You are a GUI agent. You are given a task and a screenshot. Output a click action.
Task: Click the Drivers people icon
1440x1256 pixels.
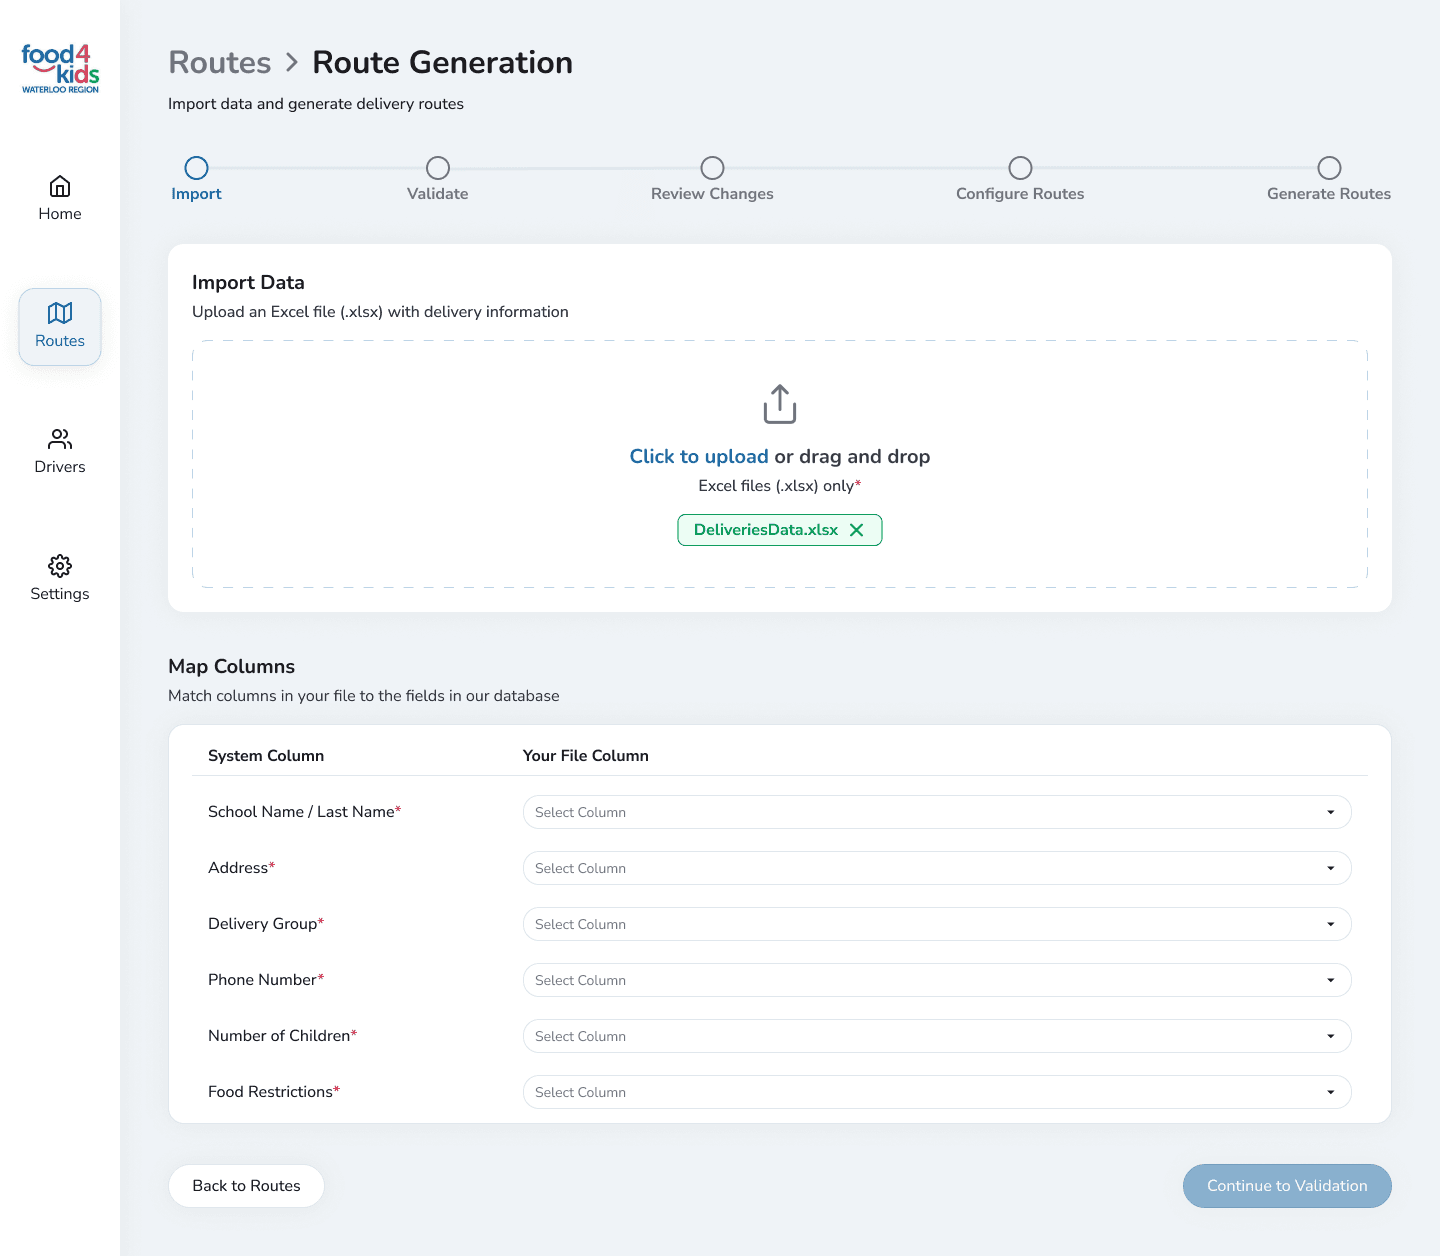(x=60, y=439)
